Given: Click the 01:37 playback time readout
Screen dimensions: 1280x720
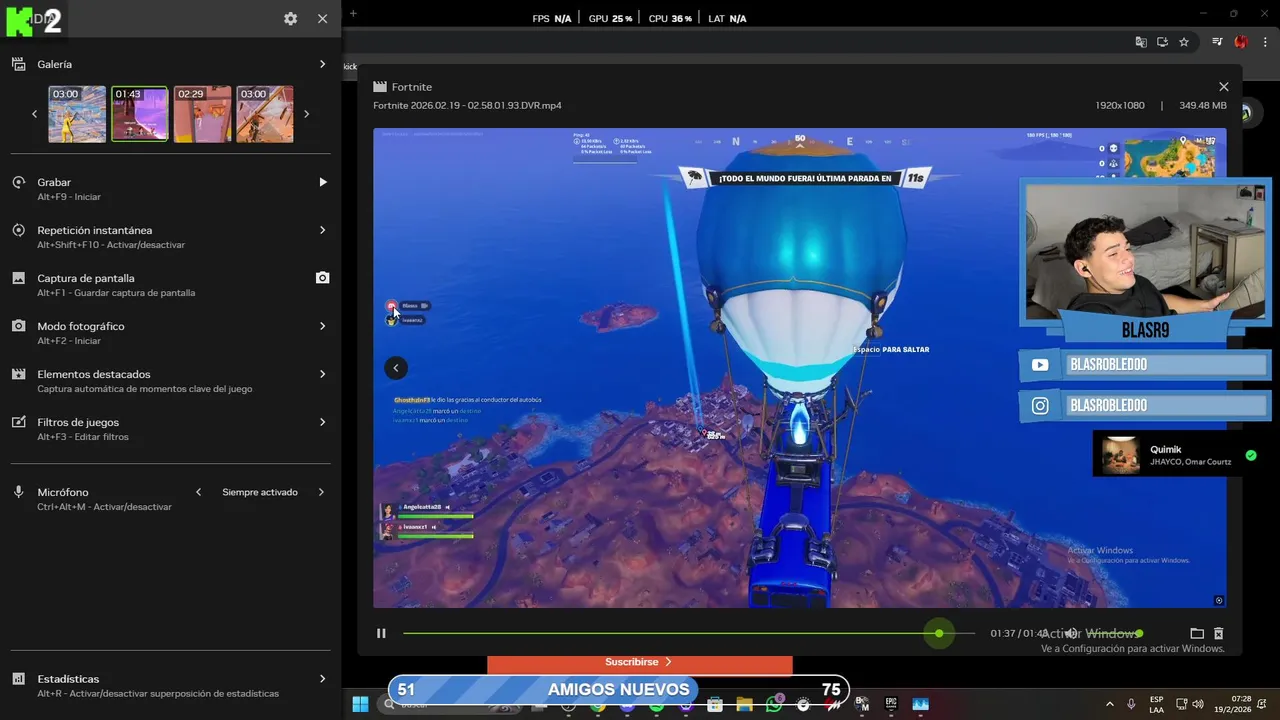Looking at the screenshot, I should coord(1003,633).
